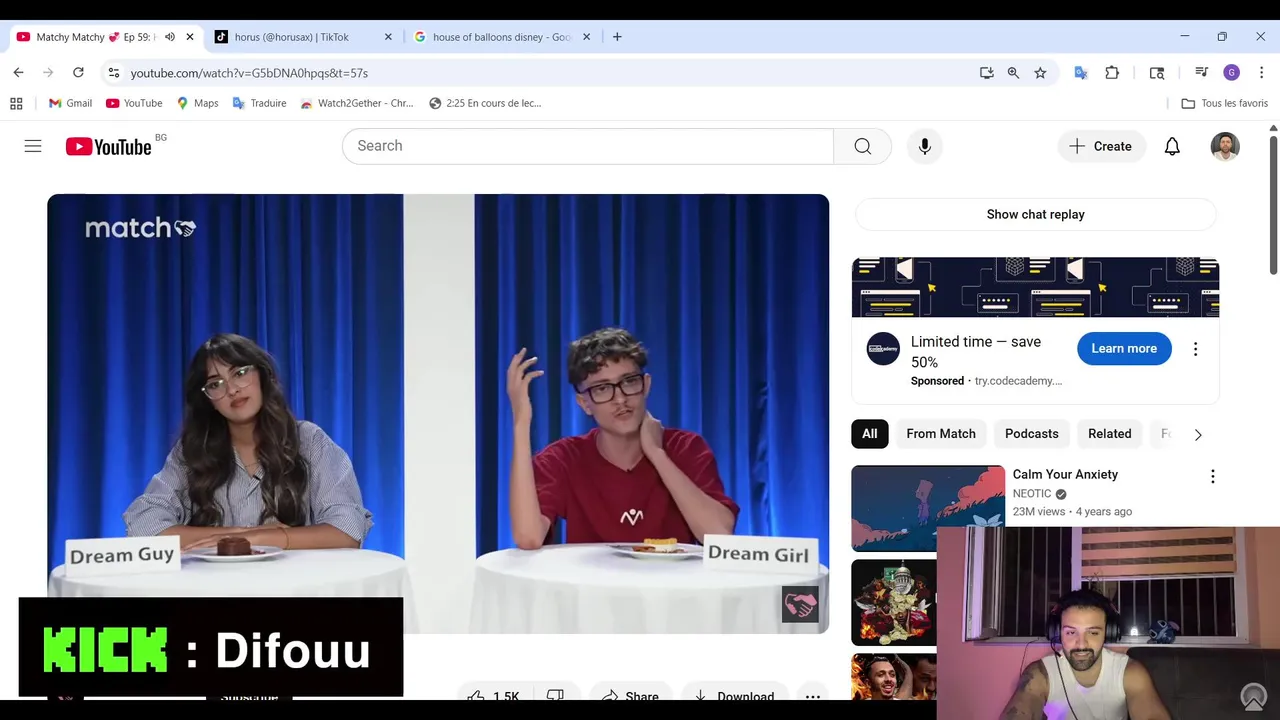The width and height of the screenshot is (1280, 720).
Task: Open options for Calm Your Anxiety video
Action: (1213, 477)
